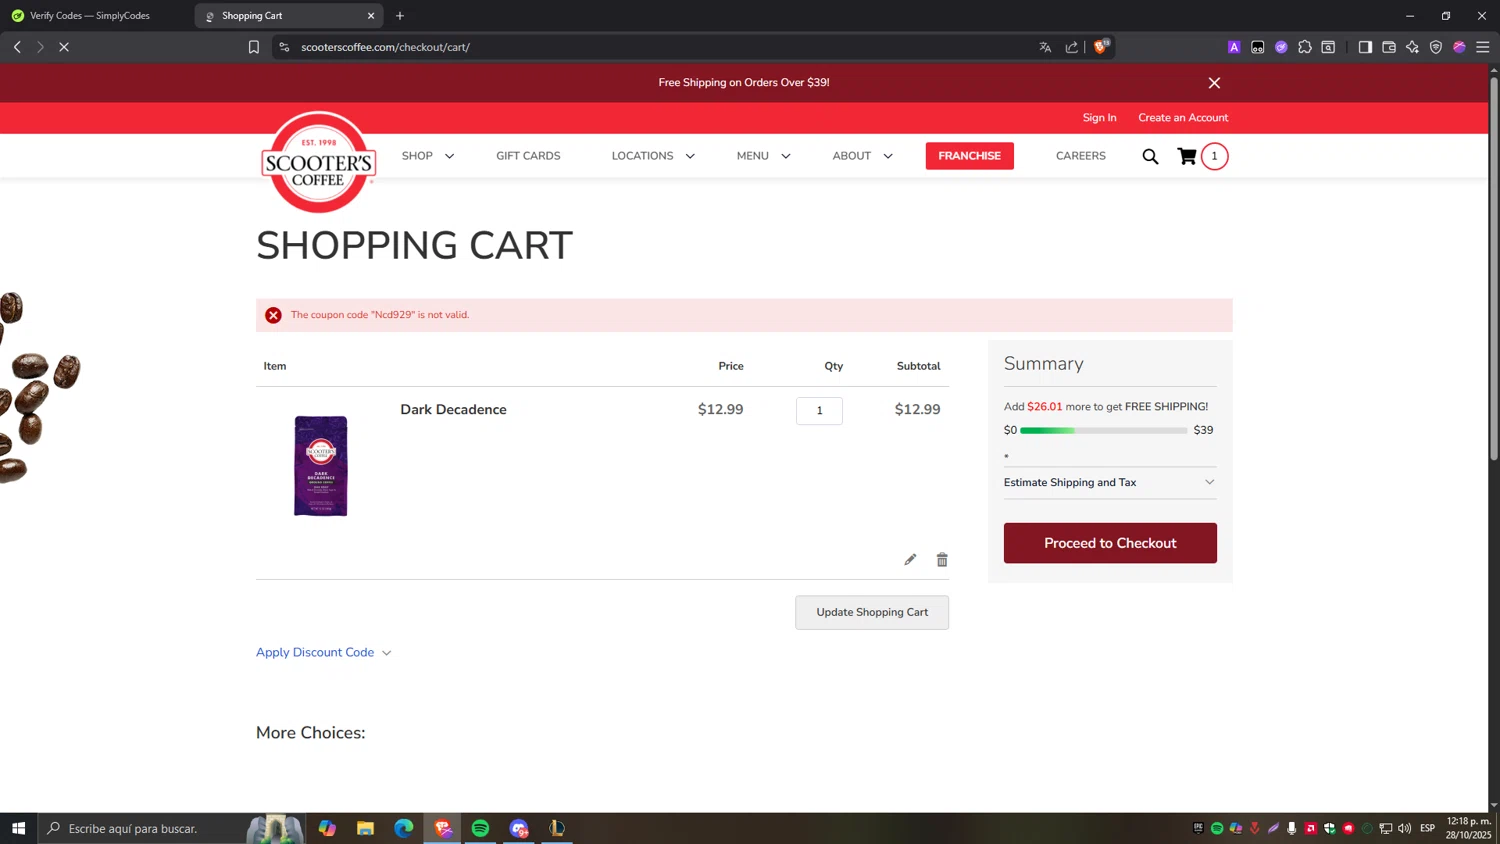Click the FRANCHISE button
Image resolution: width=1500 pixels, height=844 pixels.
pos(969,156)
